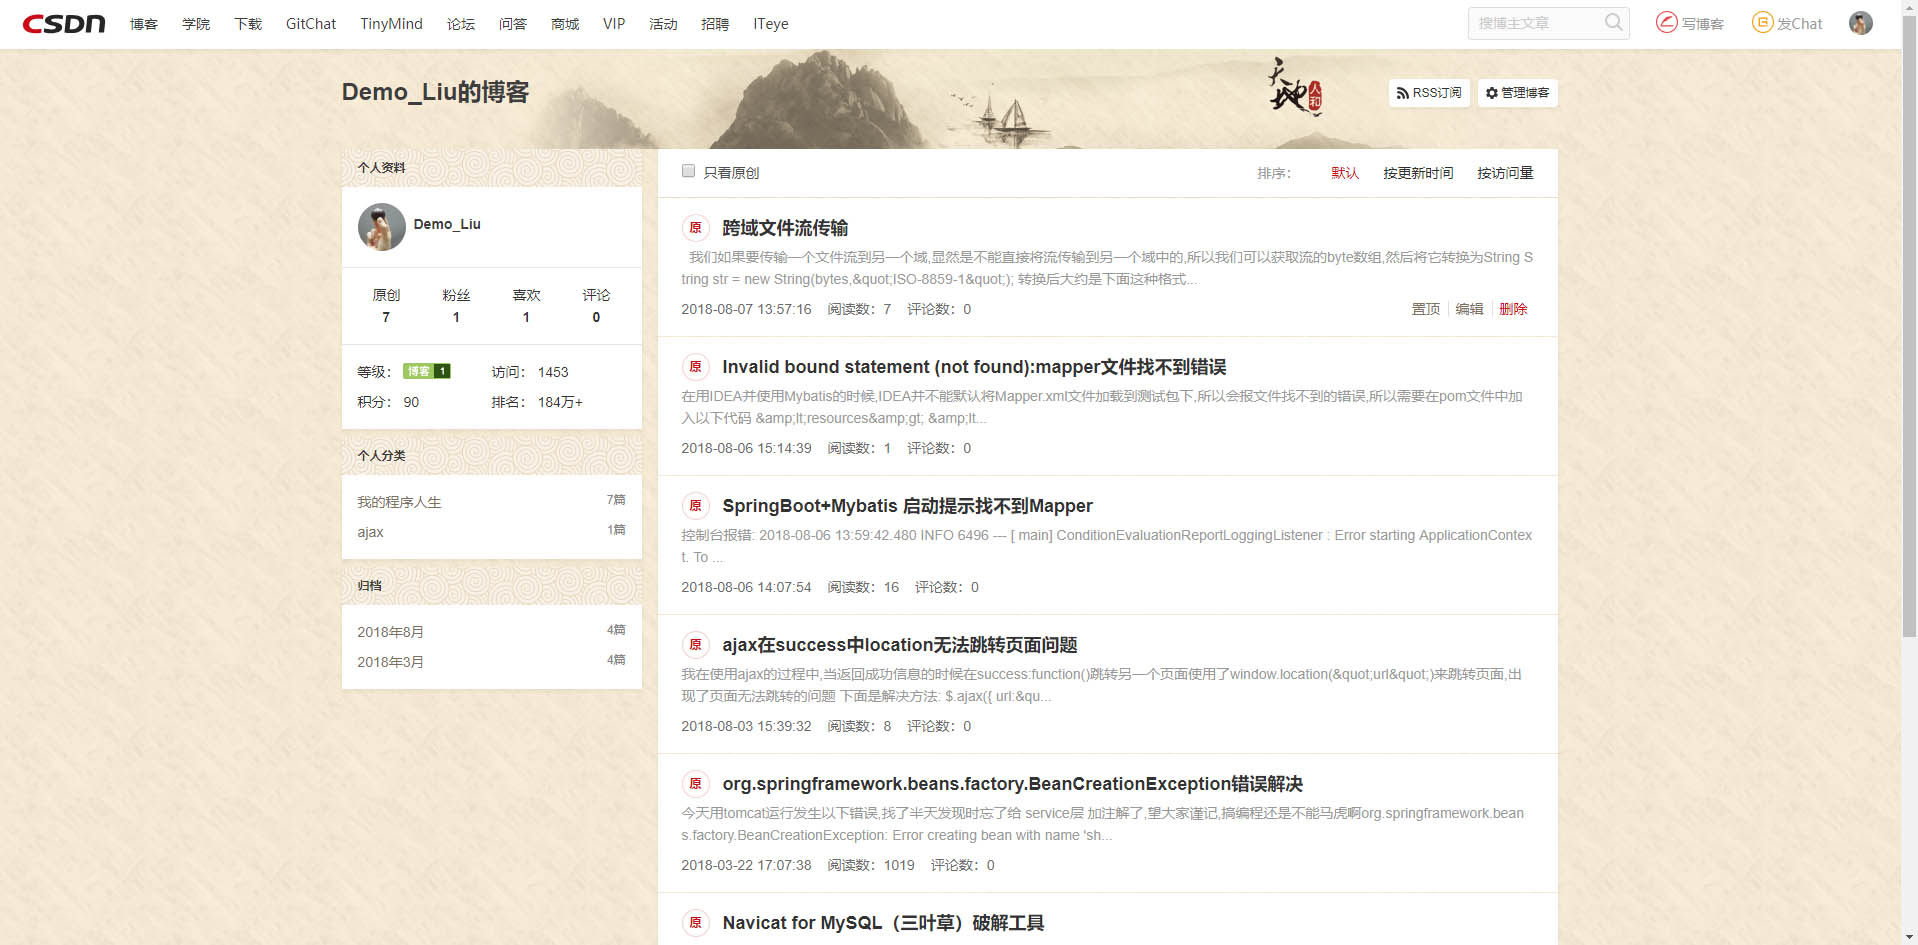Click the 访问 value 1453

553,372
